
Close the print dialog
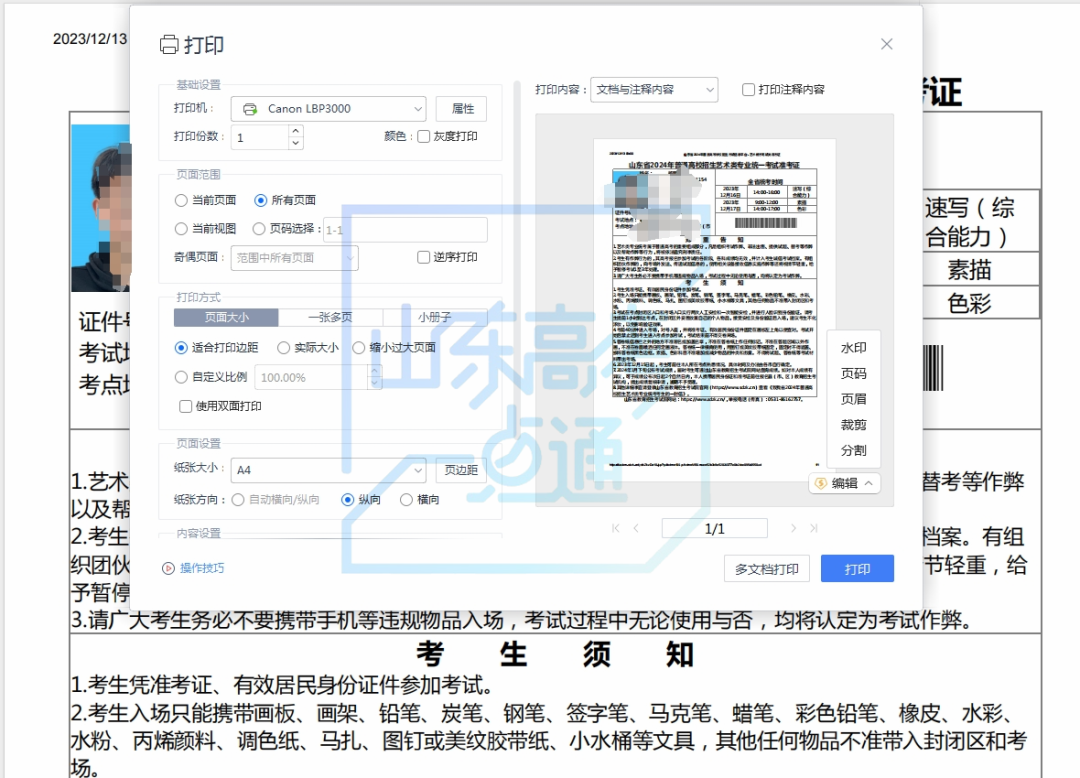[x=886, y=44]
